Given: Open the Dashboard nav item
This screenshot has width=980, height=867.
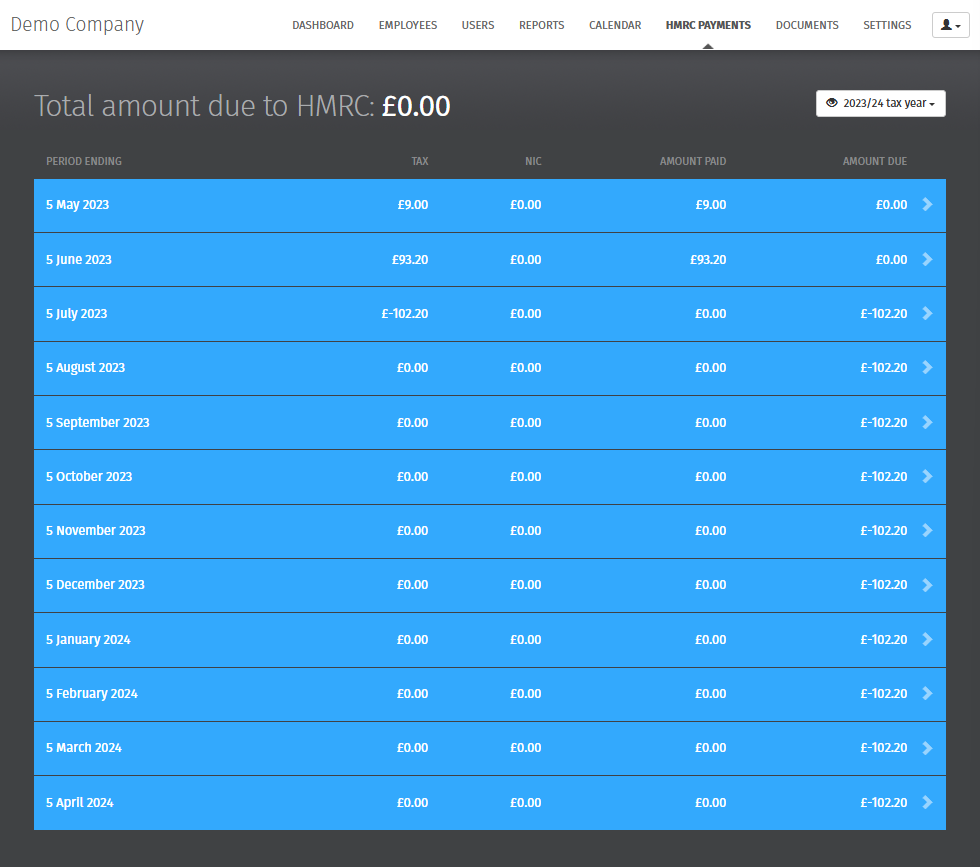Looking at the screenshot, I should click(322, 25).
